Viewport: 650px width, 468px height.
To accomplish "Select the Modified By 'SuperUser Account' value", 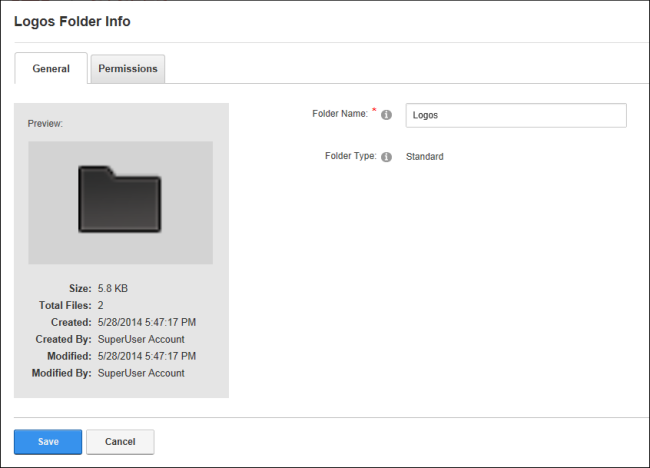I will (x=141, y=373).
